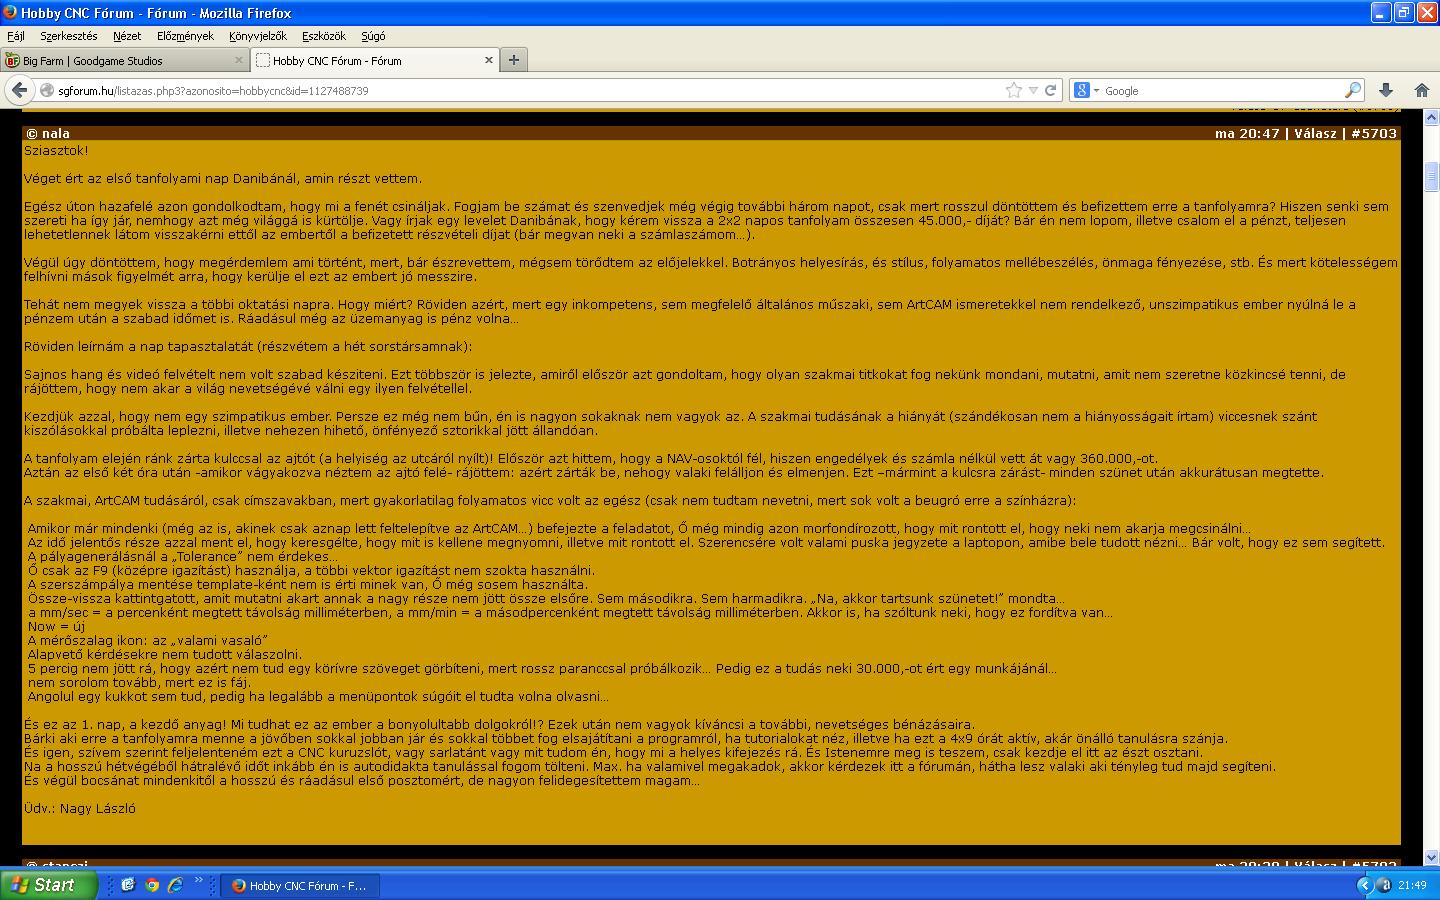Bookmark this page with the star icon

coord(1014,90)
